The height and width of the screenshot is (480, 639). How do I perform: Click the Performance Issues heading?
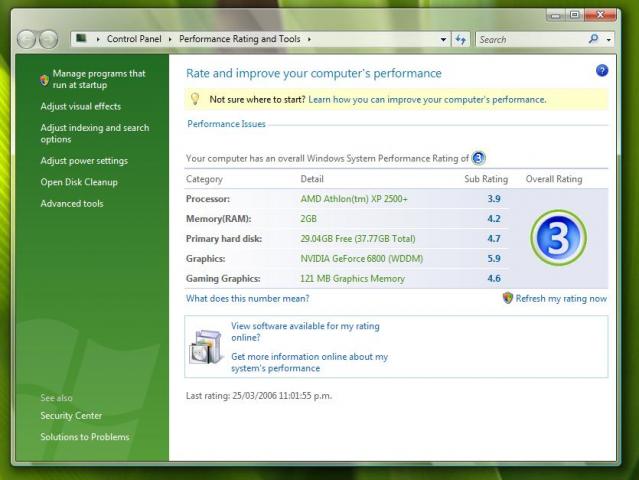click(x=226, y=124)
